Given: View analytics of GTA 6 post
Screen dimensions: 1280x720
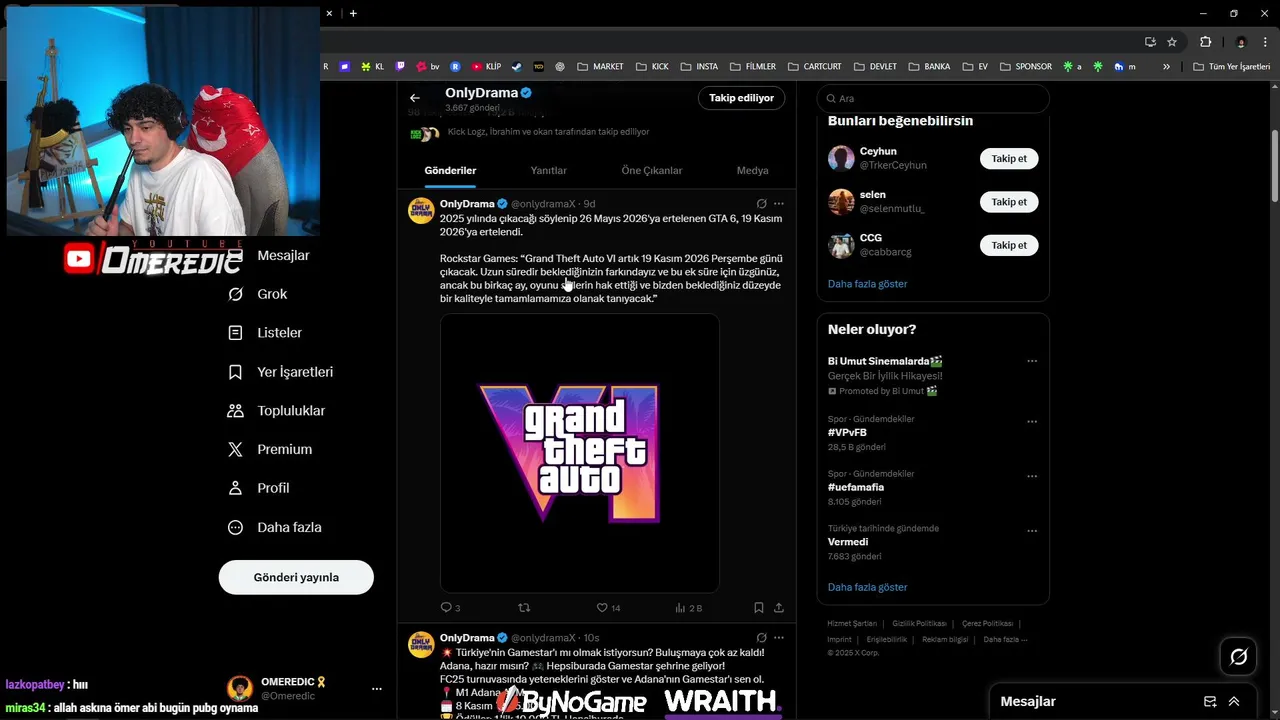Looking at the screenshot, I should pyautogui.click(x=680, y=607).
